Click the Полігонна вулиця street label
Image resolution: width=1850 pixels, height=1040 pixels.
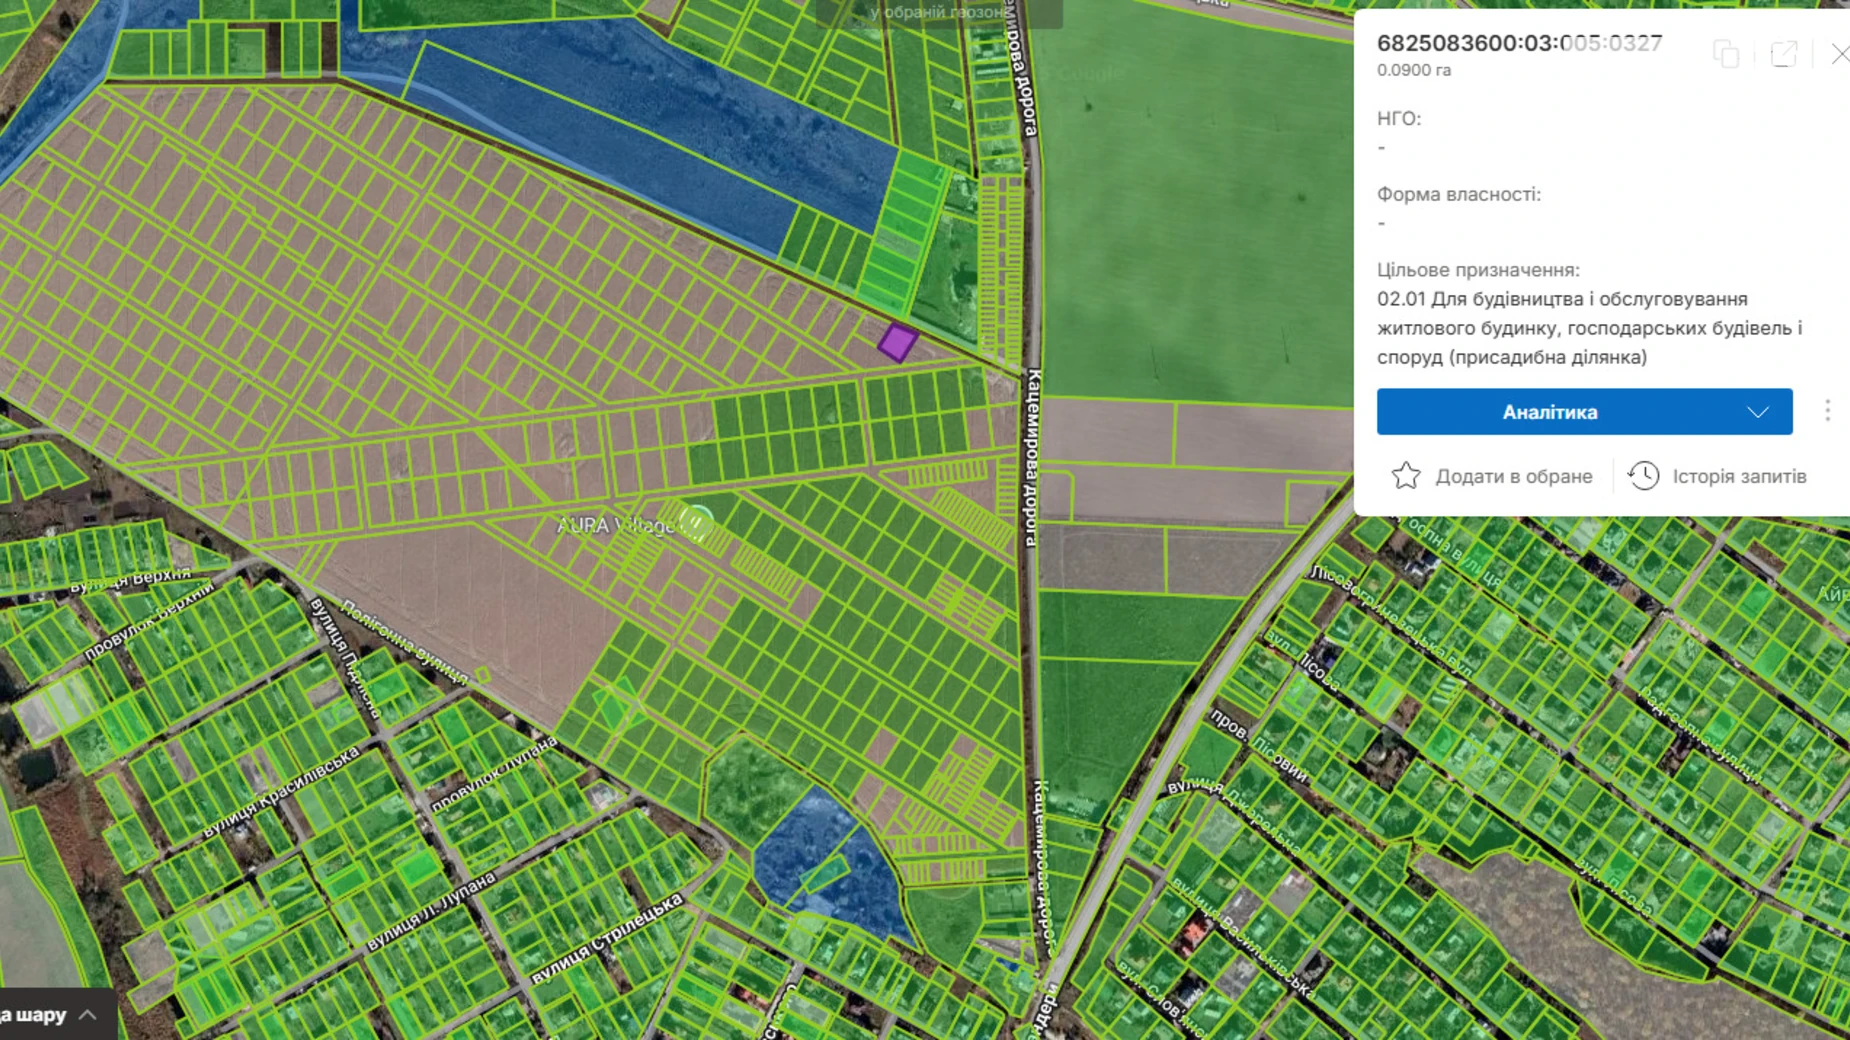(x=405, y=642)
